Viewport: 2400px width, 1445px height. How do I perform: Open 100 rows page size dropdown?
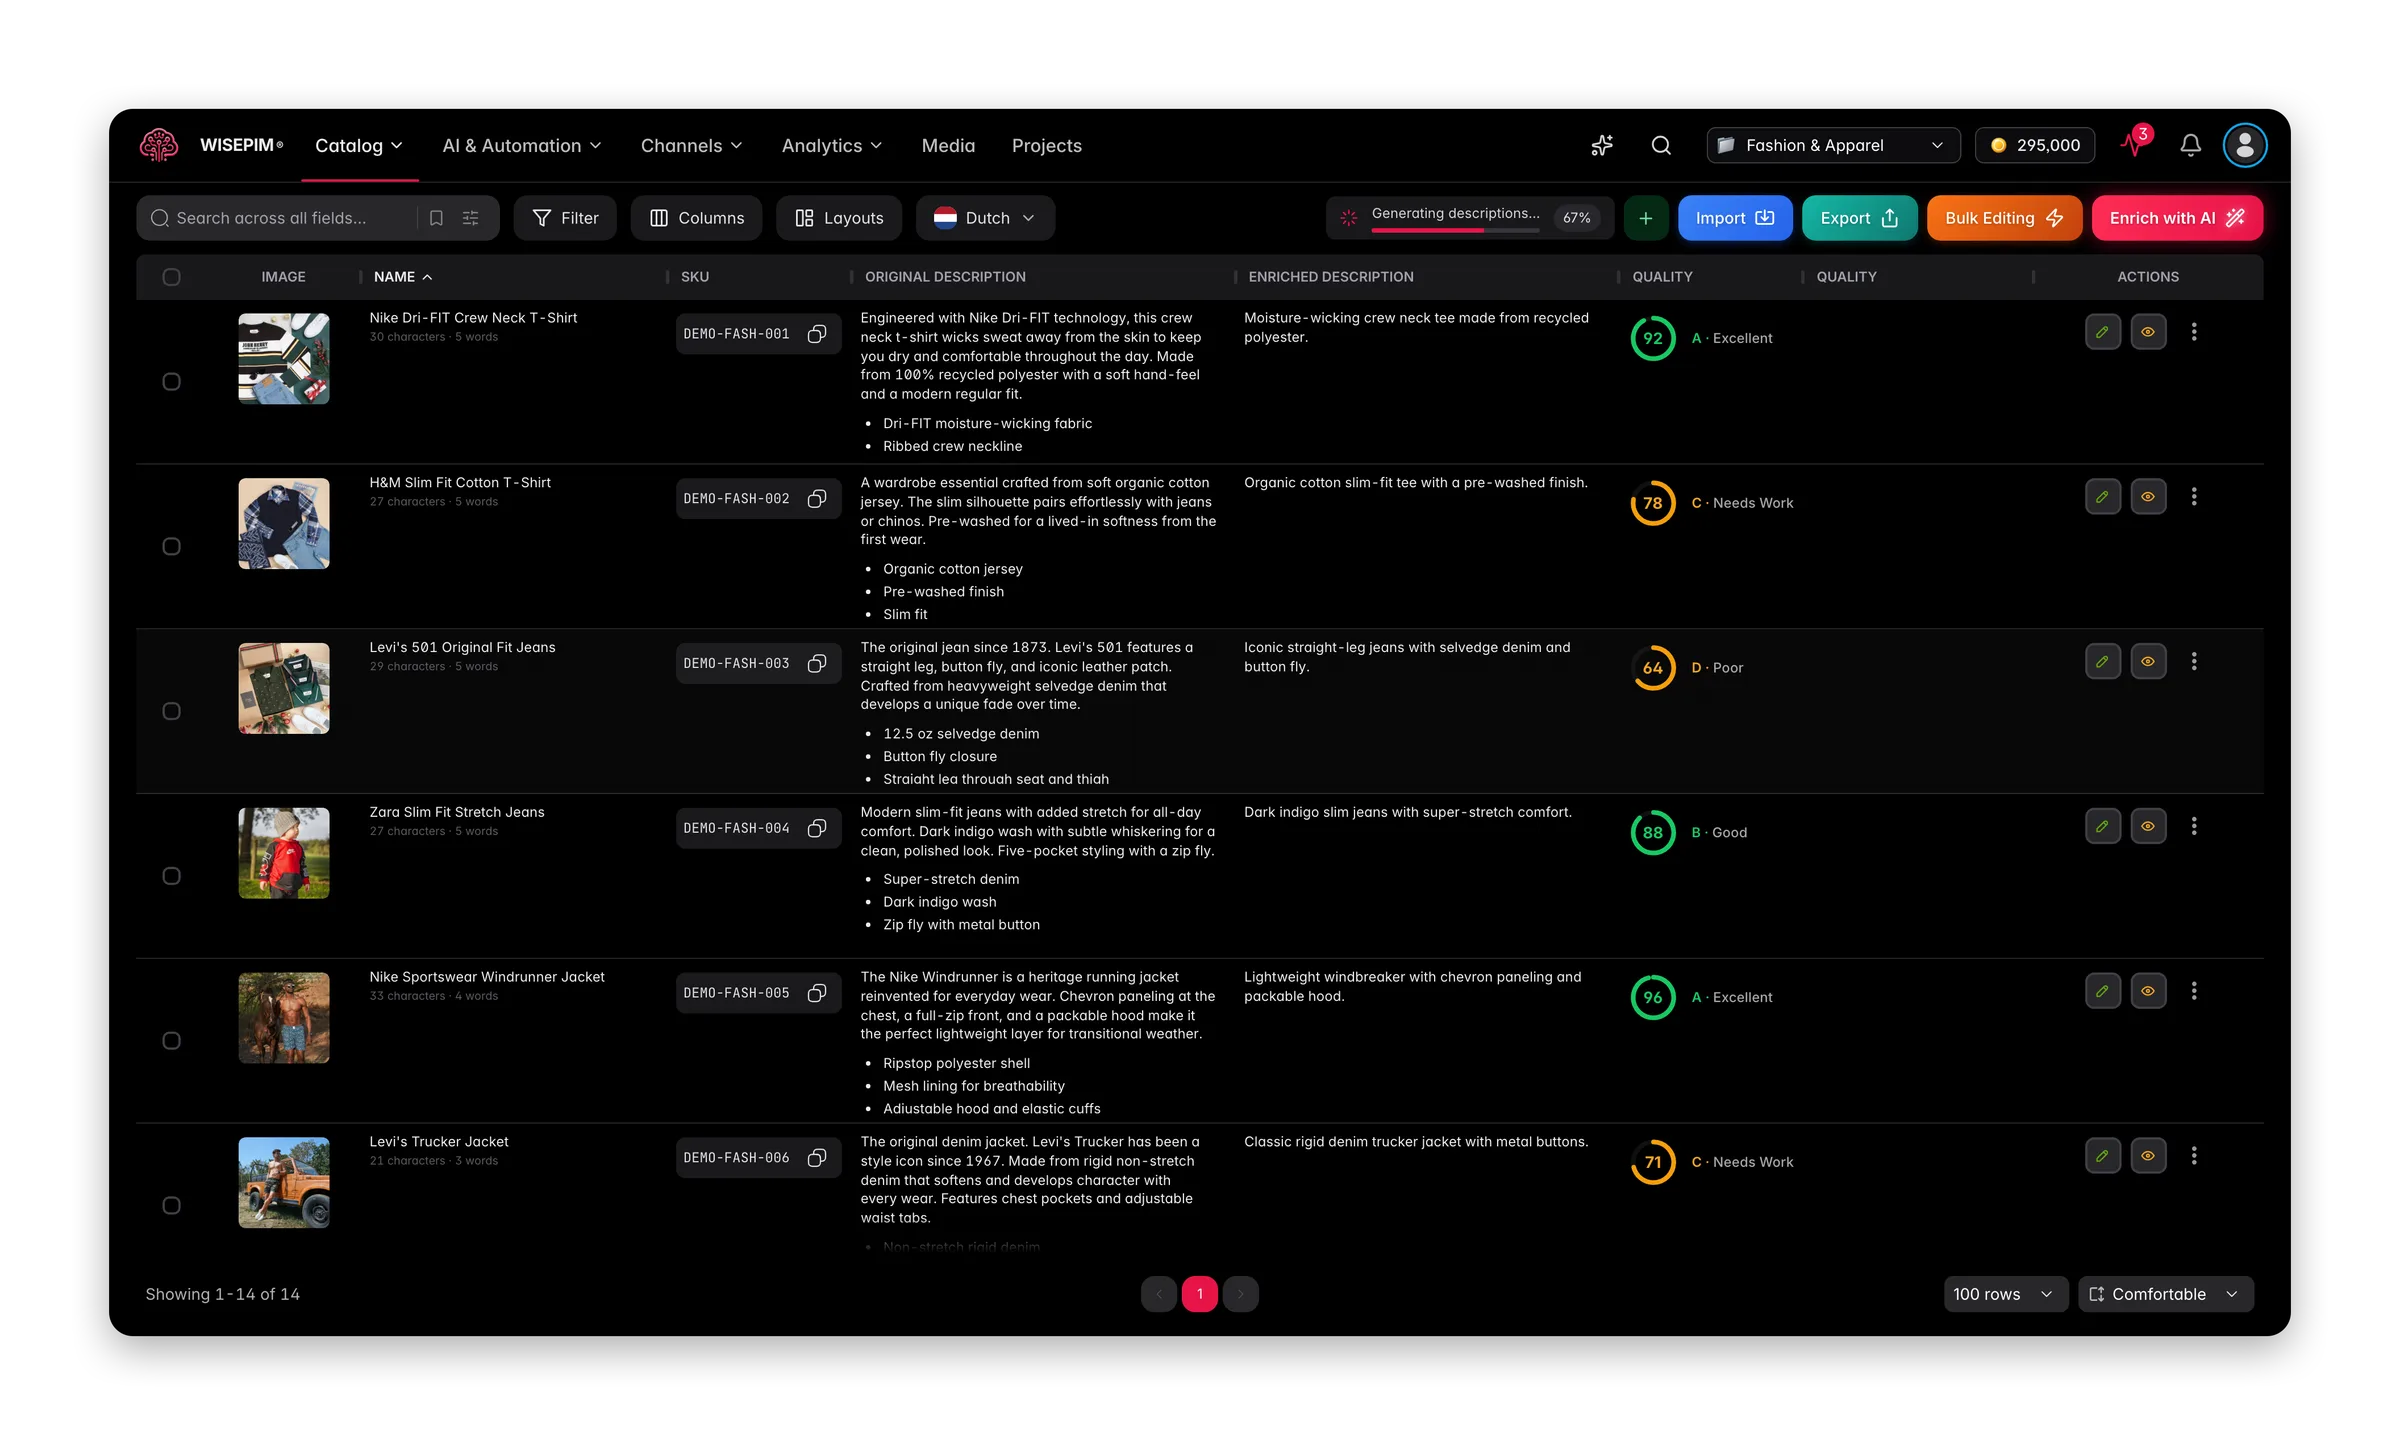click(x=2004, y=1294)
